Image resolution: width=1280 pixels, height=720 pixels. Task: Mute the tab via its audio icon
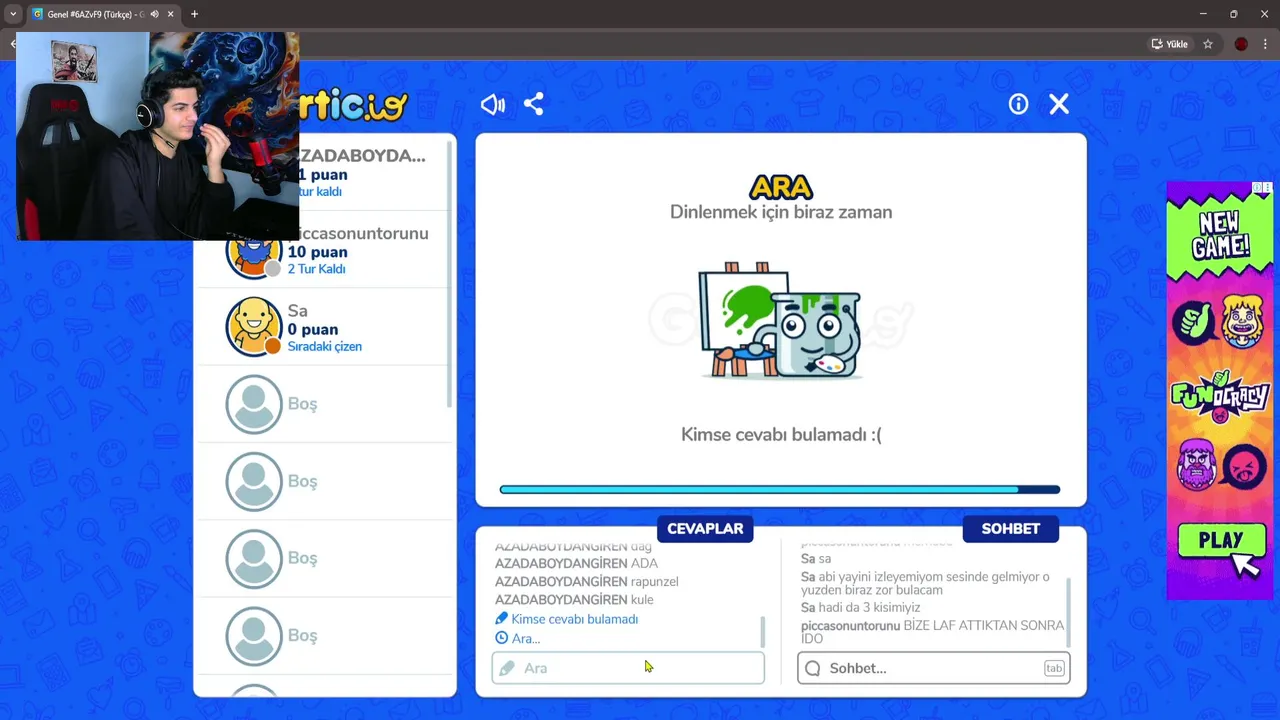point(154,14)
